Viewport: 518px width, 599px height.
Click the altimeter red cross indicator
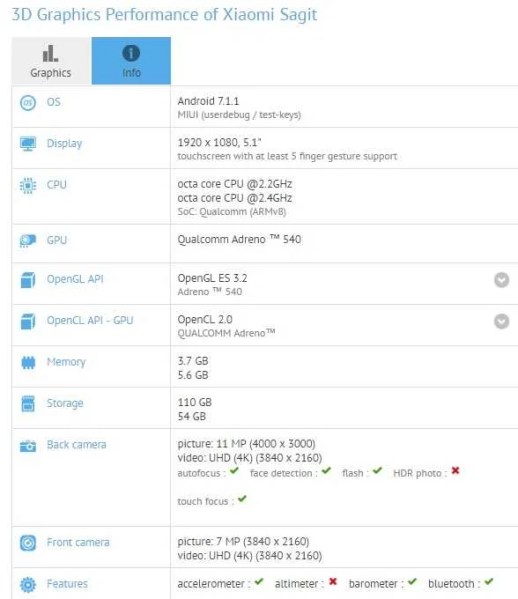[333, 581]
